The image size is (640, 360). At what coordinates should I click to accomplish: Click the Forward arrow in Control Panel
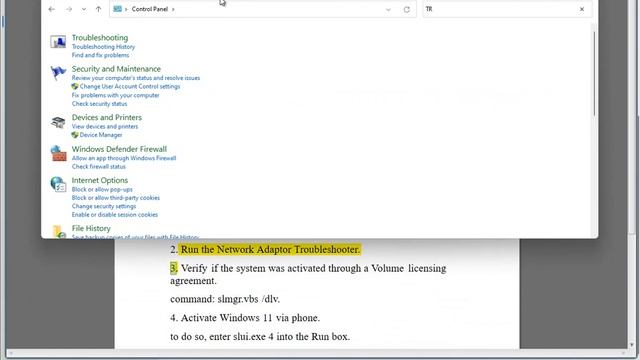click(69, 9)
